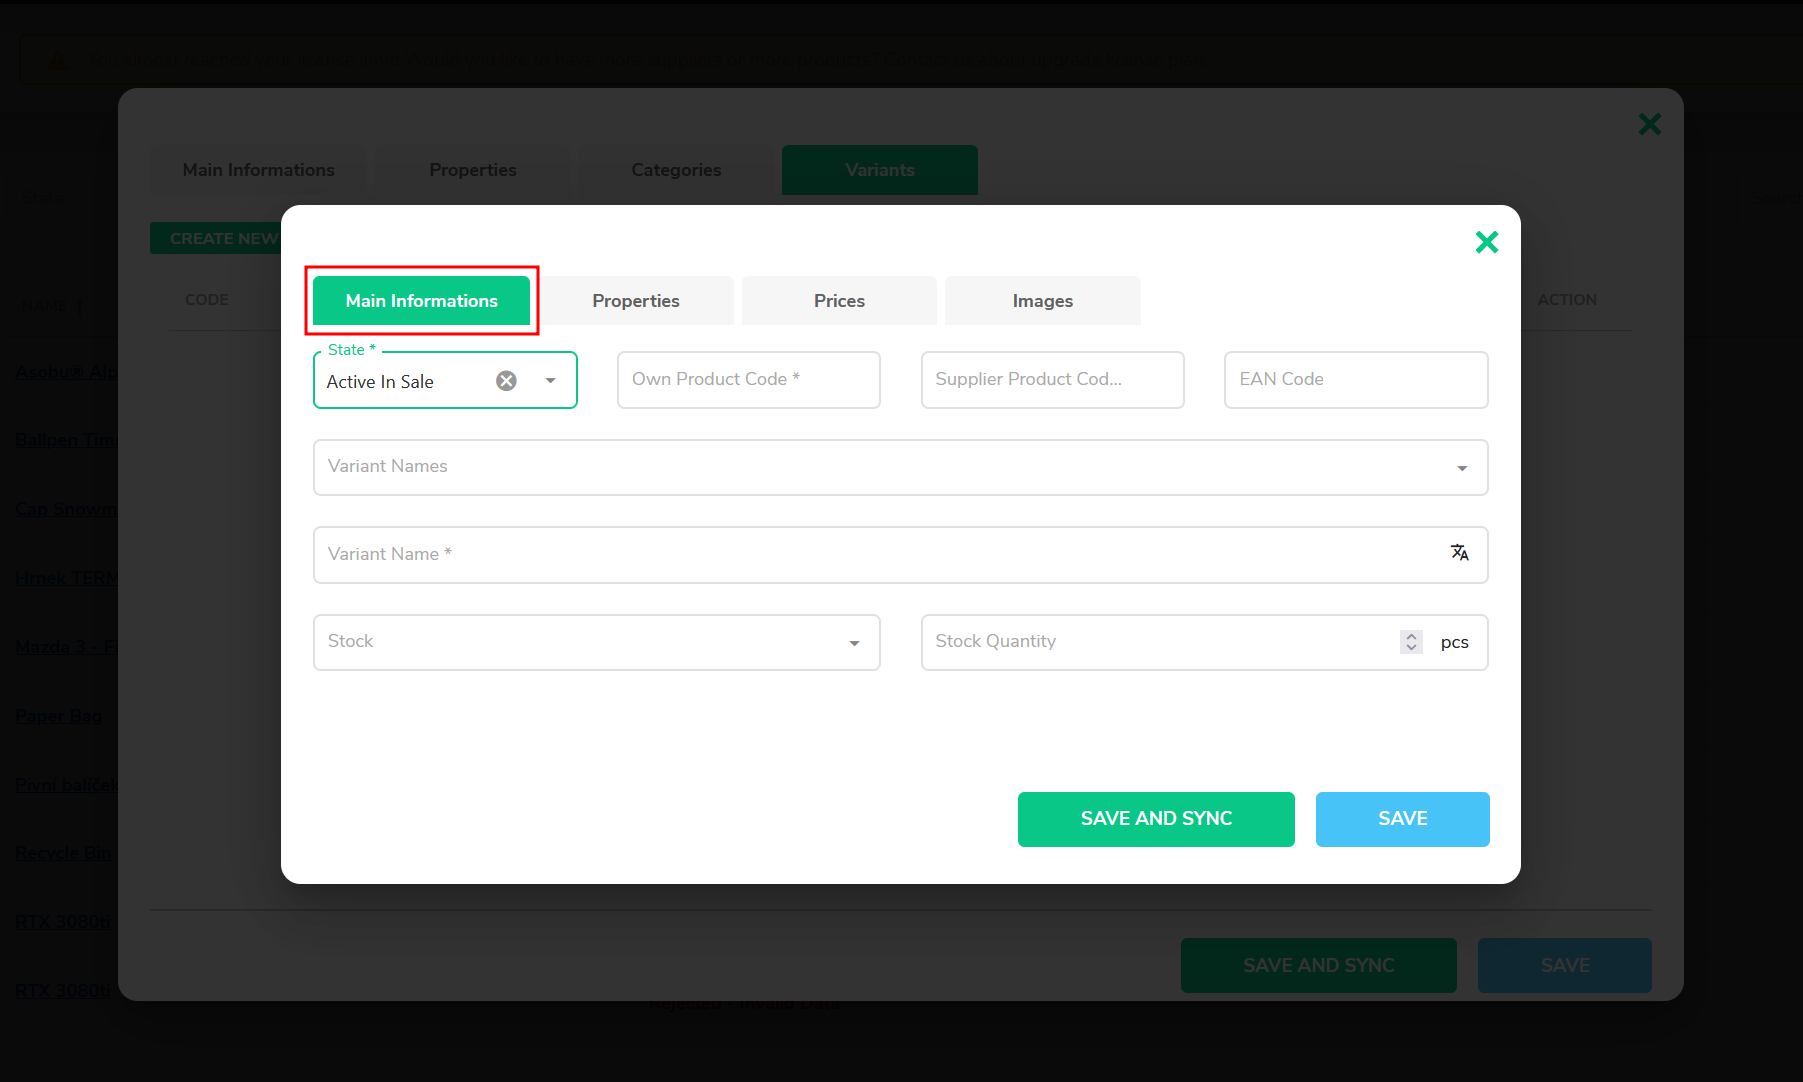The image size is (1803, 1082).
Task: Open the Images tab
Action: pos(1042,301)
